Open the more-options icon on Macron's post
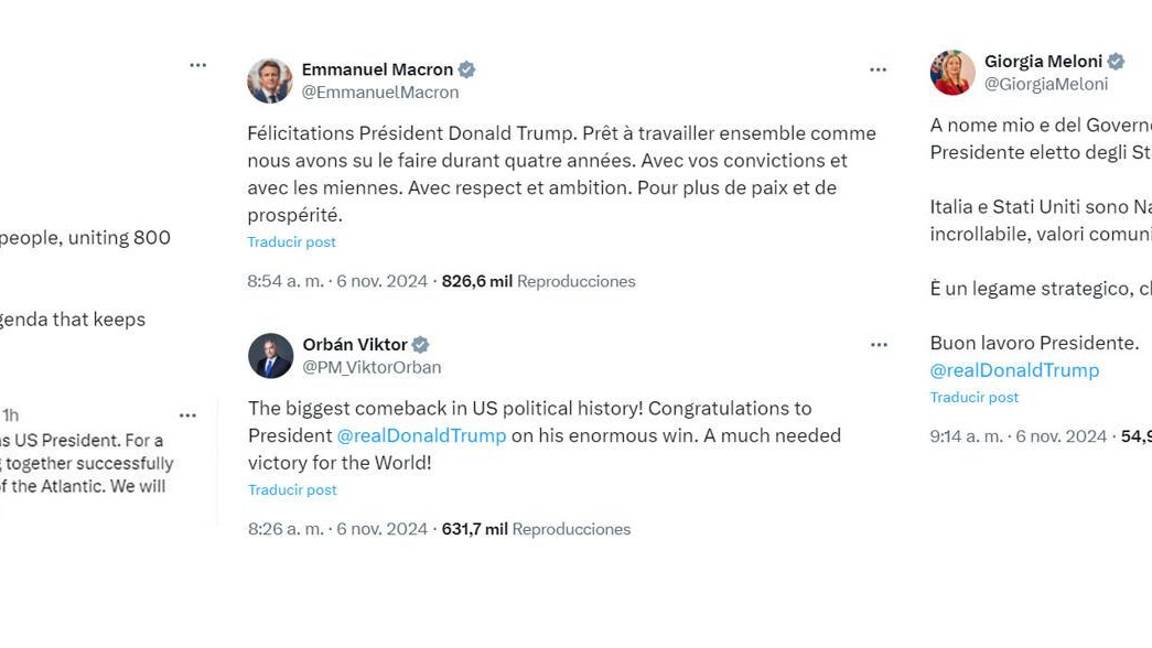The width and height of the screenshot is (1152, 648). tap(879, 69)
